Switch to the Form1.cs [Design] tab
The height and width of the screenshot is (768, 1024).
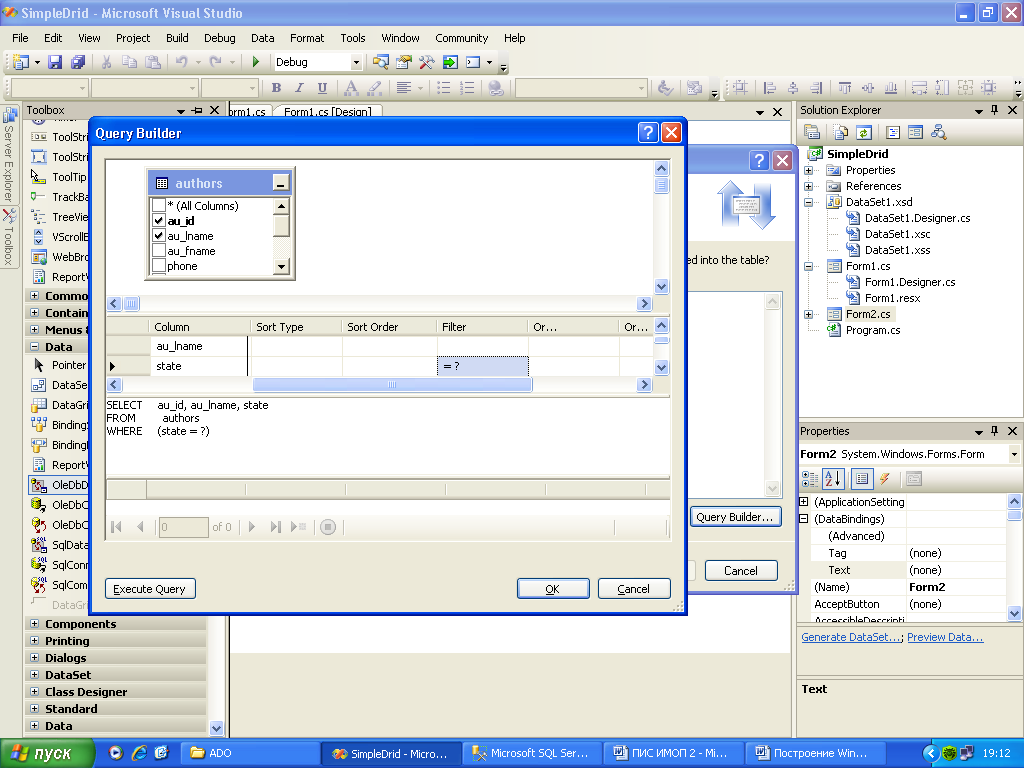click(328, 112)
